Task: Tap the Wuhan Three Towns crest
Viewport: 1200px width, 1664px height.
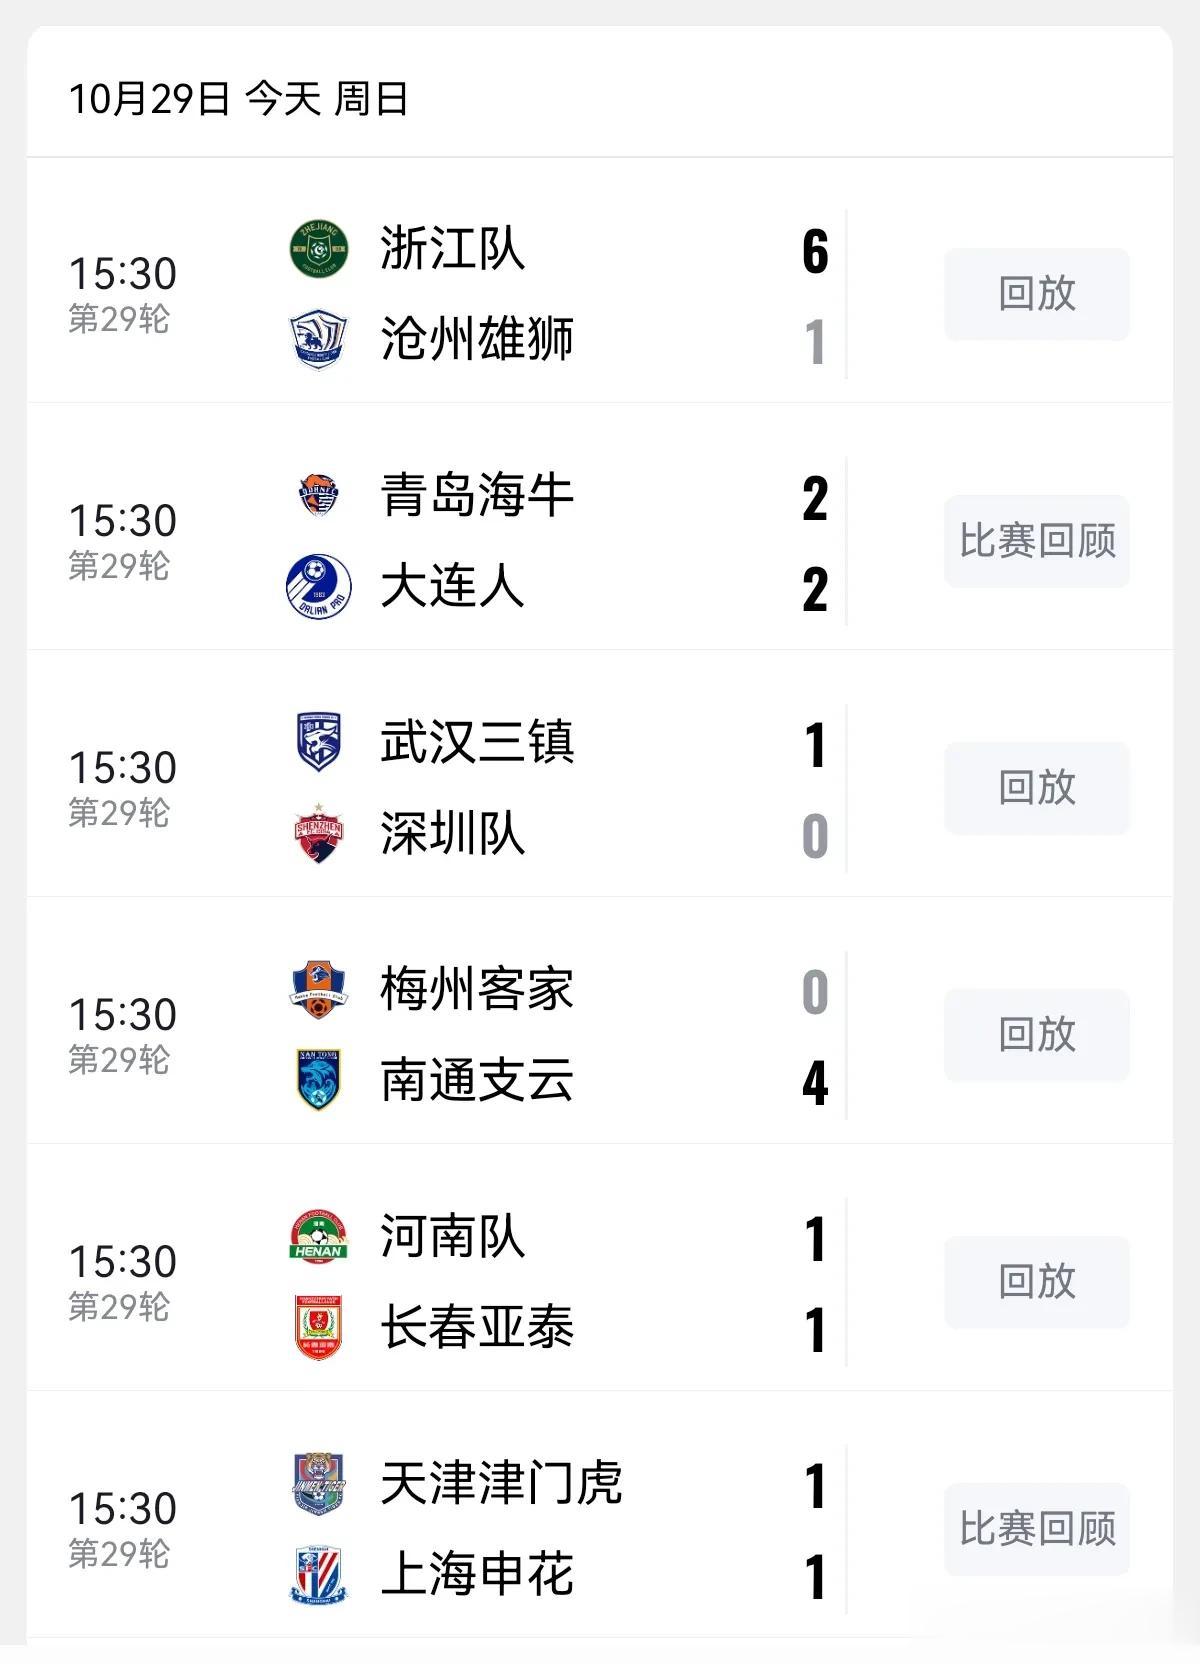Action: 318,743
